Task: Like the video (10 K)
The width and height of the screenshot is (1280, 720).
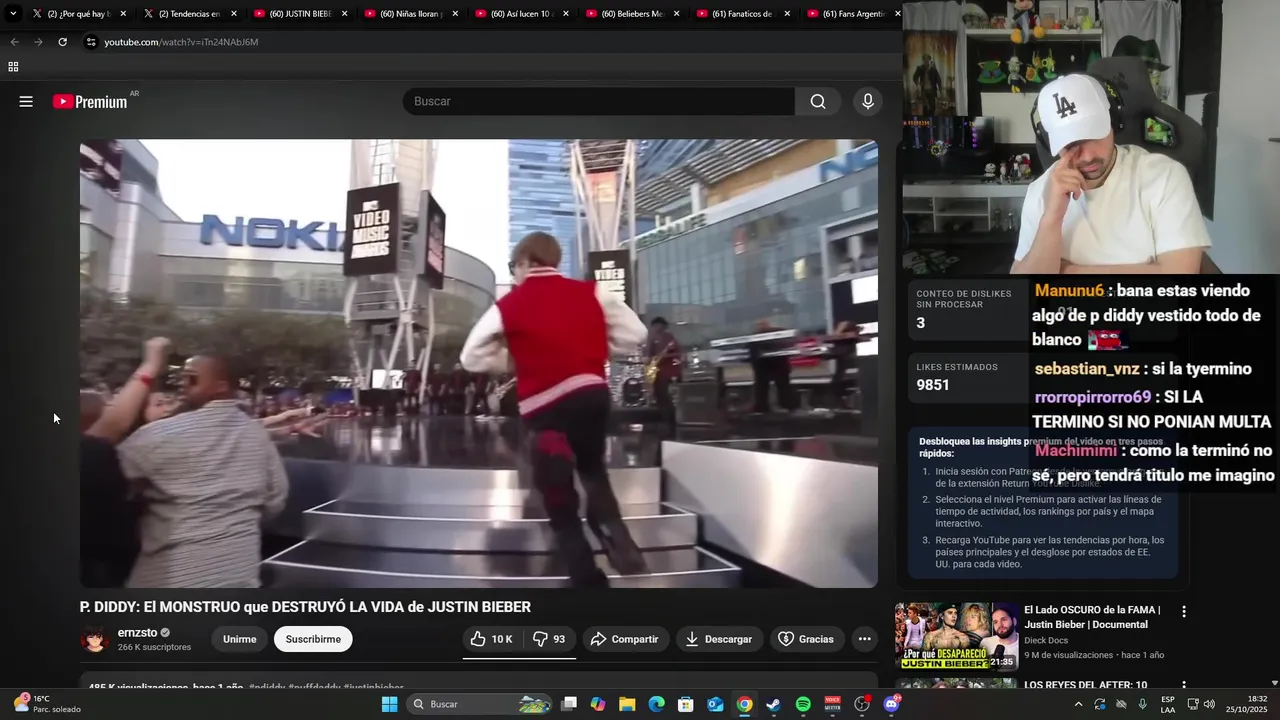Action: point(491,639)
